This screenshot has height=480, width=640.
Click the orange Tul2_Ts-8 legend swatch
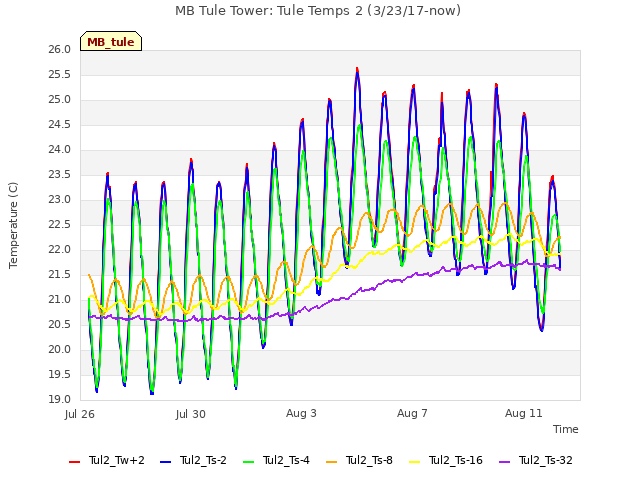[331, 462]
